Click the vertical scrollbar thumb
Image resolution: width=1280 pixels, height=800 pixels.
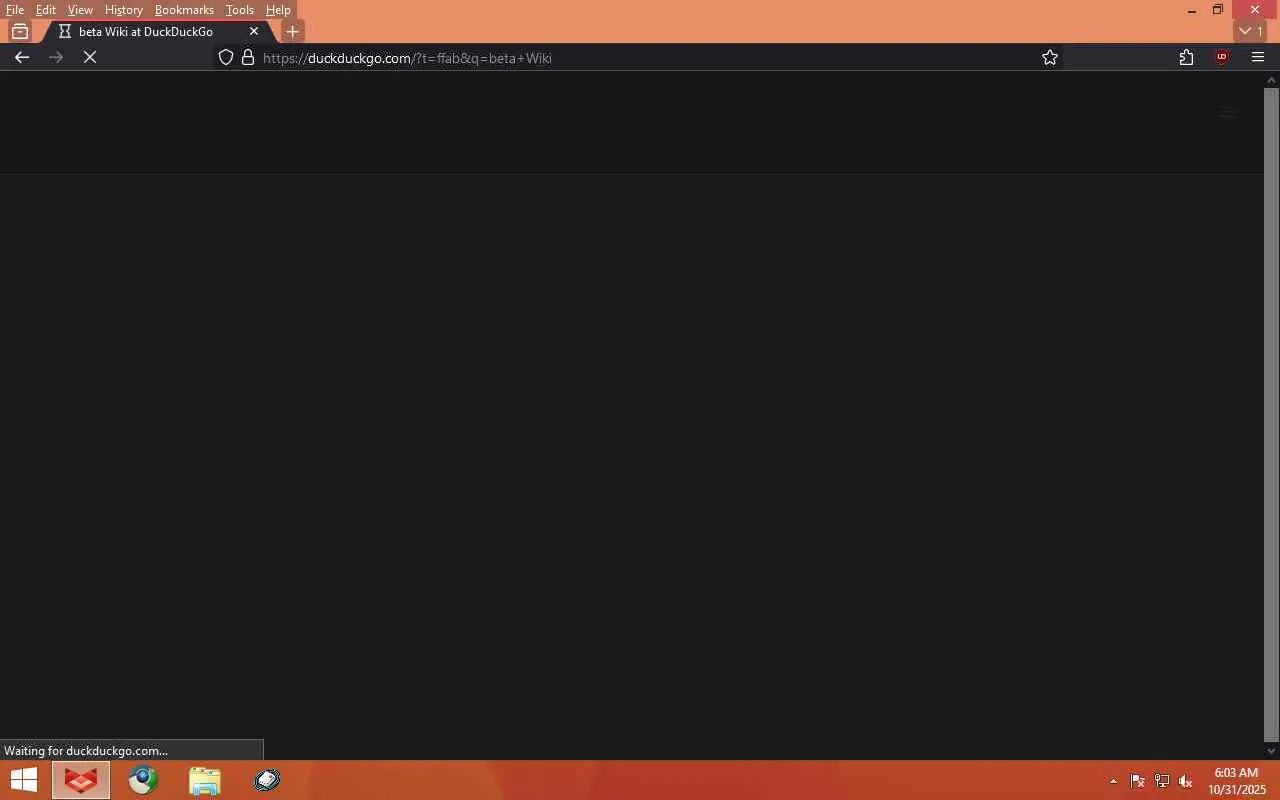(x=1272, y=414)
